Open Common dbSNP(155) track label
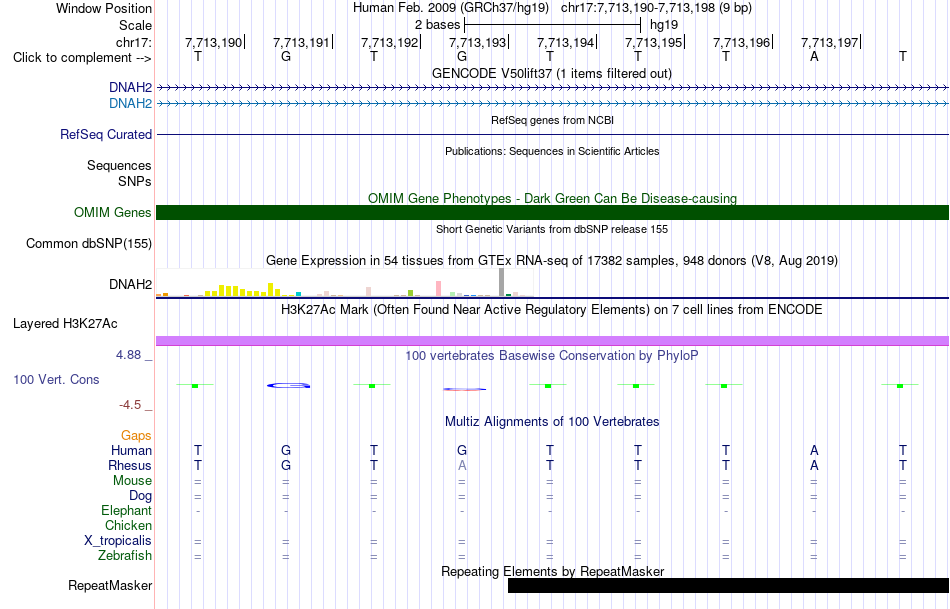This screenshot has height=609, width=950. click(89, 244)
